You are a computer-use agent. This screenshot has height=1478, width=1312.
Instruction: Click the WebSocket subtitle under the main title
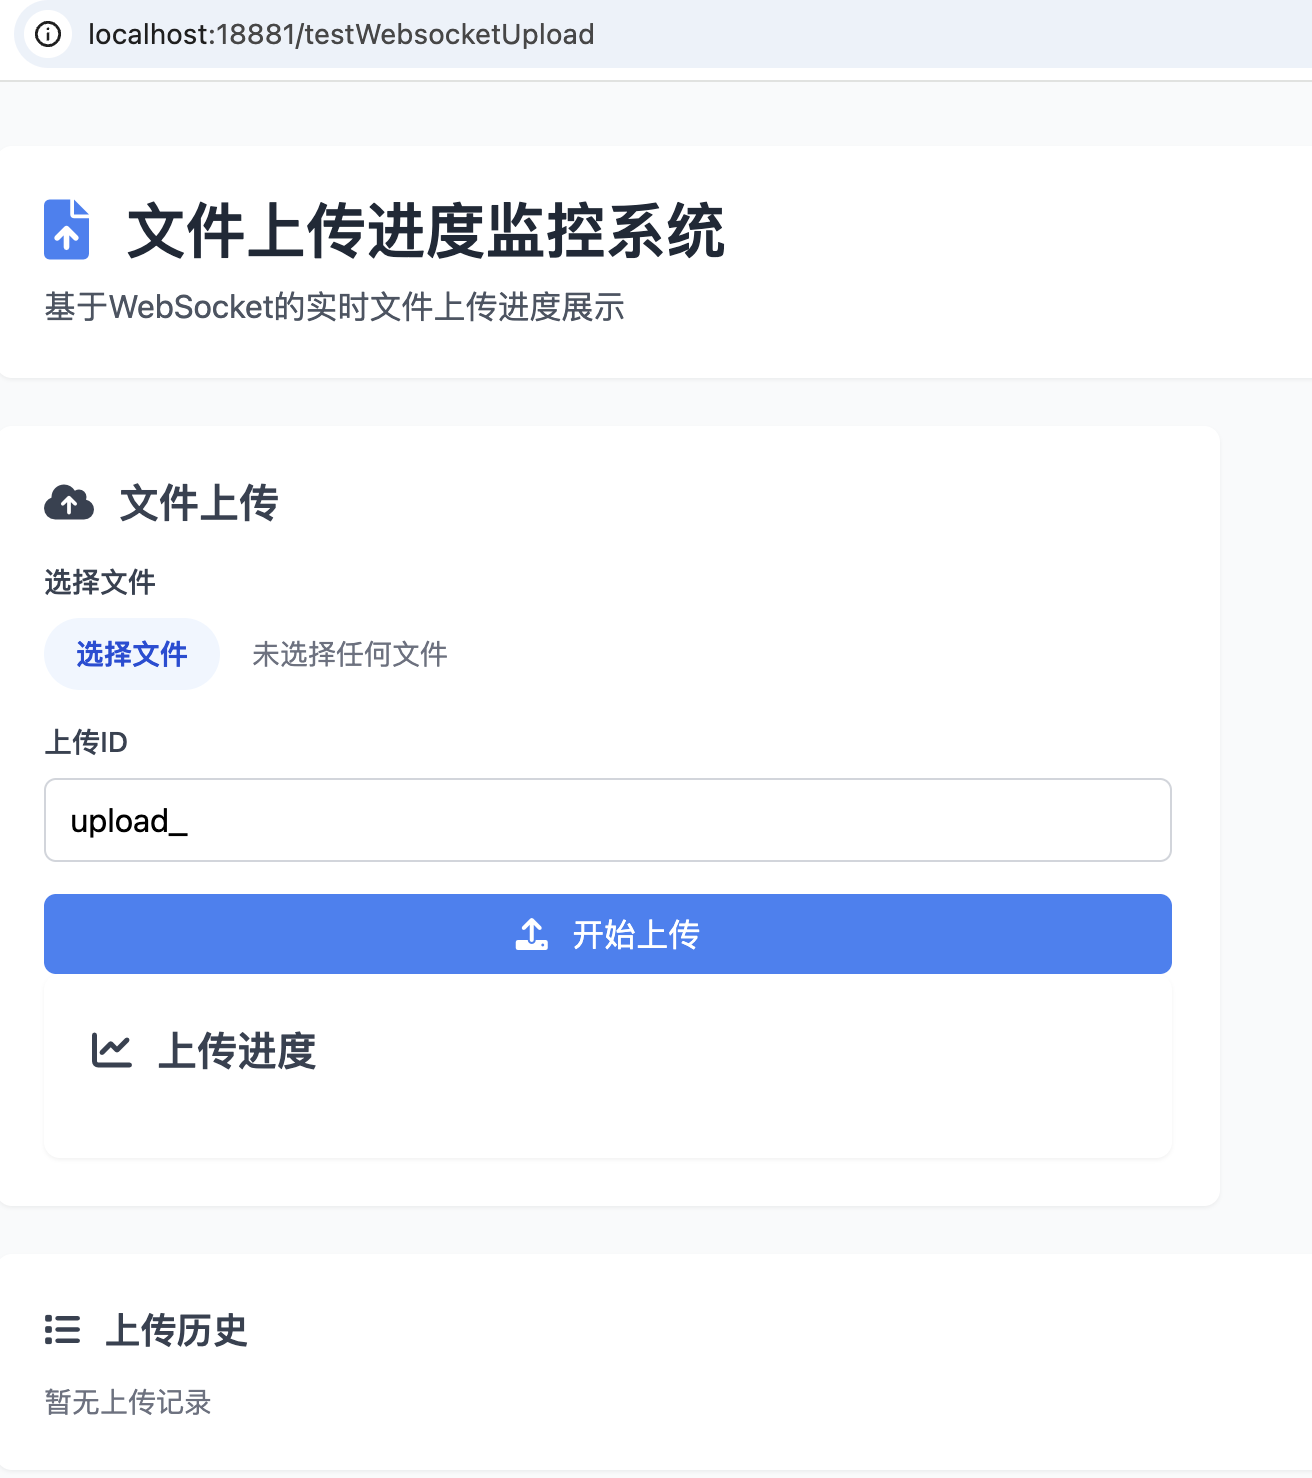coord(334,308)
